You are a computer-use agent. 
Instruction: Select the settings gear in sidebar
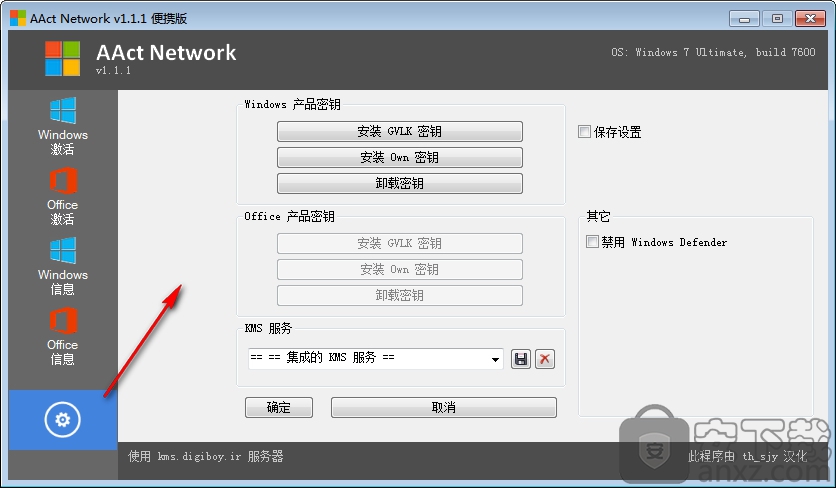tap(62, 420)
